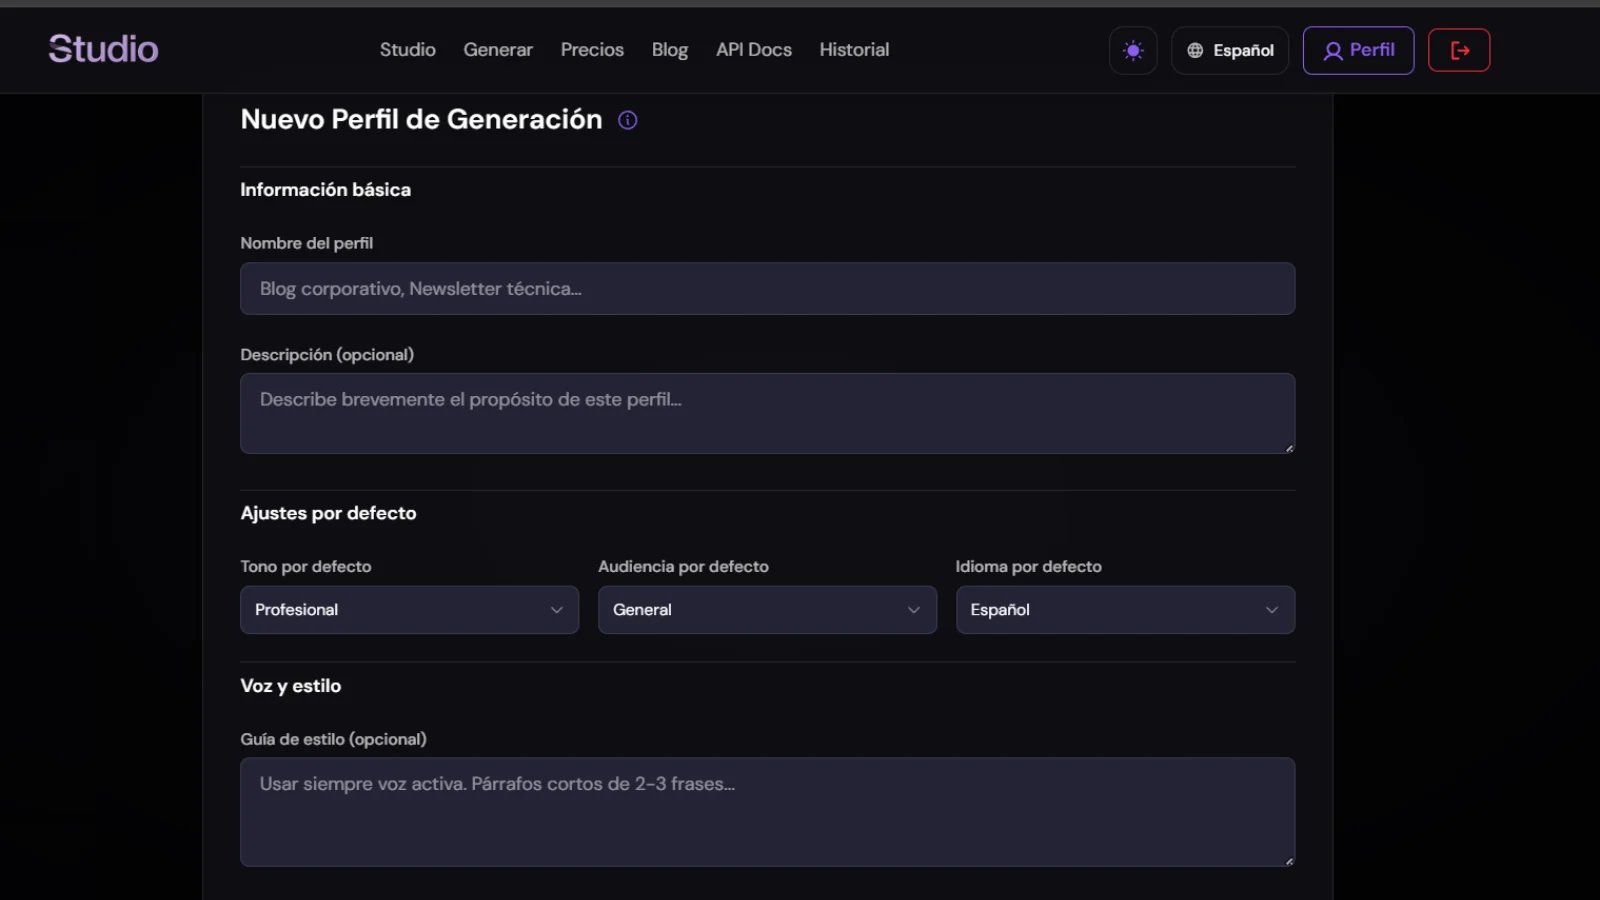Grab the Guía de estilo resize handle
This screenshot has height=900, width=1600.
pos(1289,861)
